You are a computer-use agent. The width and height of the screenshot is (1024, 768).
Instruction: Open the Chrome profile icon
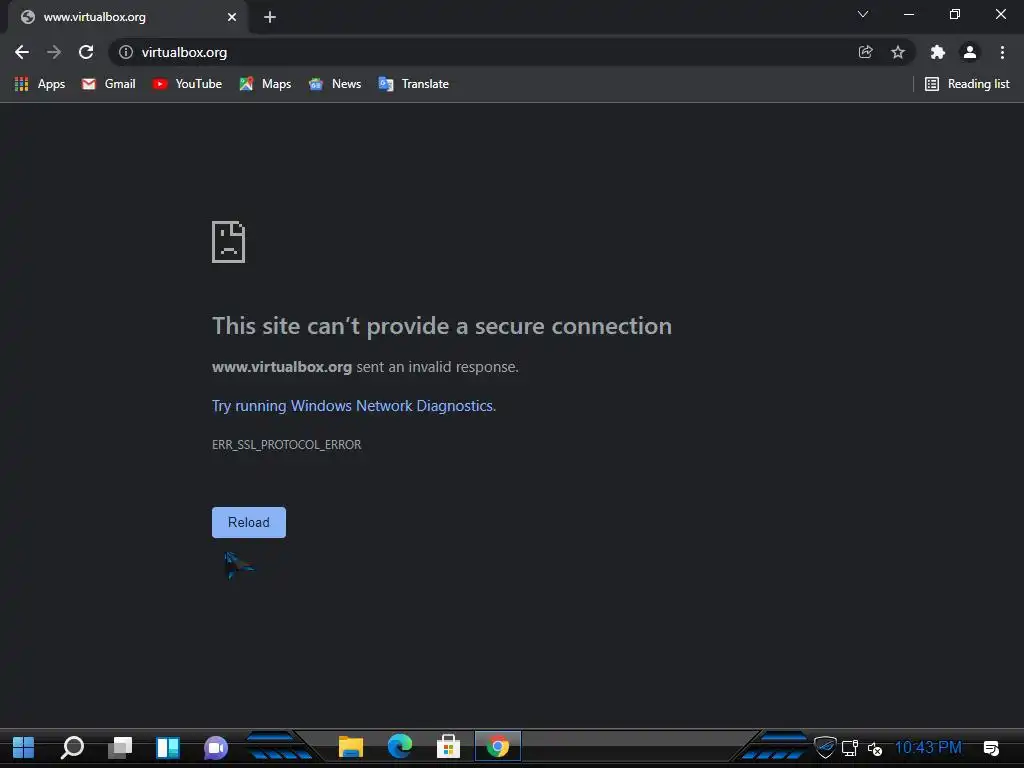click(x=970, y=52)
